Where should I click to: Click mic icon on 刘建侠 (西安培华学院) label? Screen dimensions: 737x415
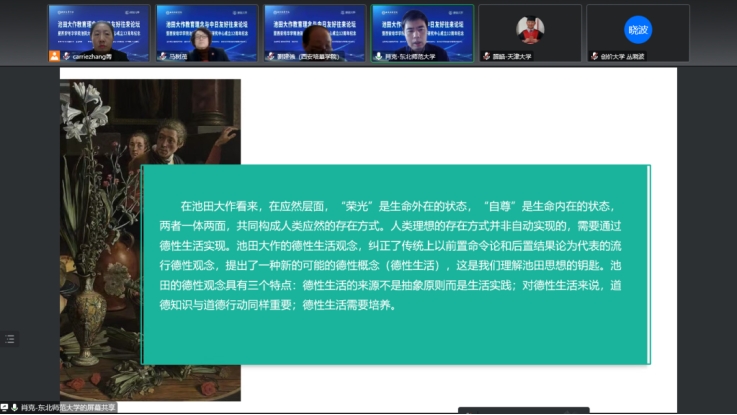coord(270,57)
